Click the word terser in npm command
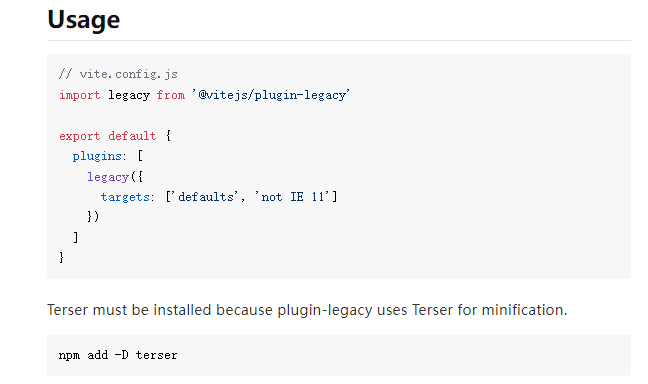The height and width of the screenshot is (384, 648). click(157, 355)
